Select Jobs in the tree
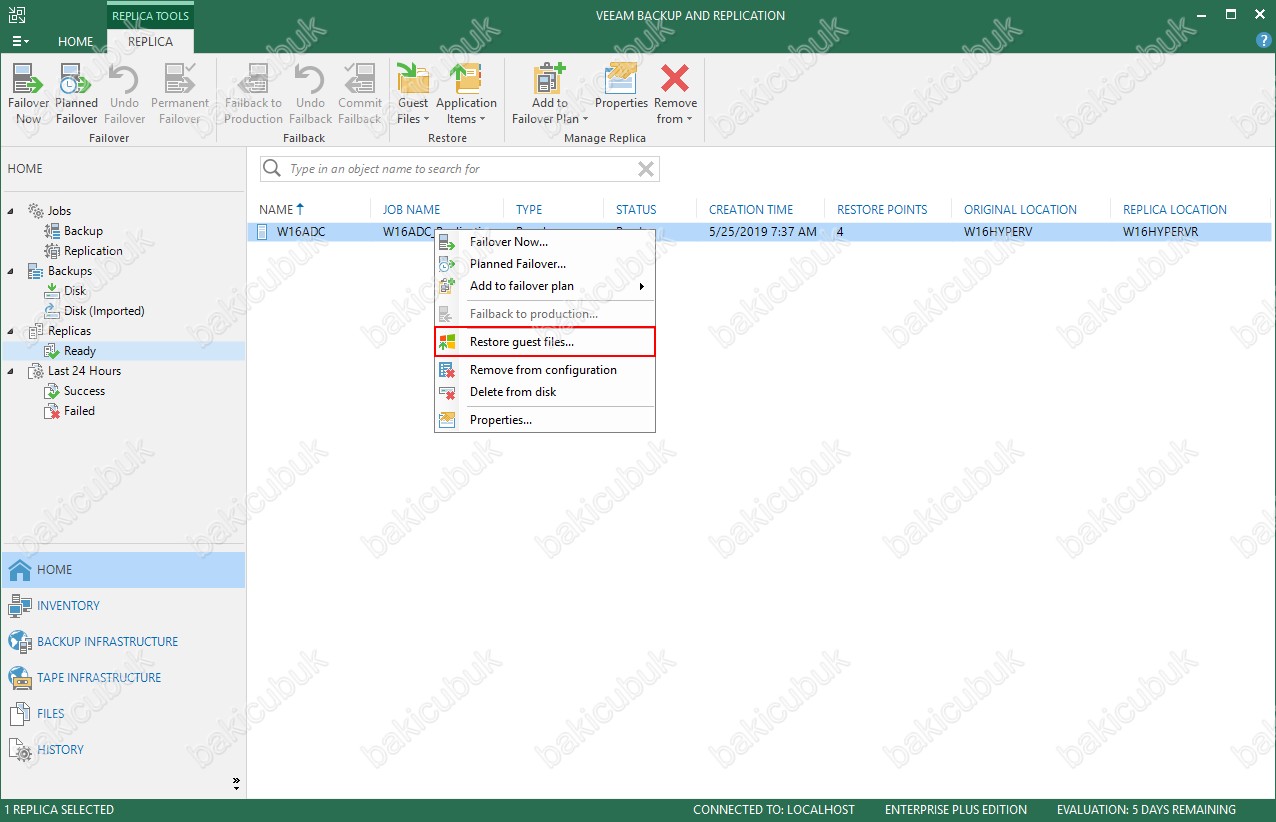The height and width of the screenshot is (822, 1276). pos(59,211)
